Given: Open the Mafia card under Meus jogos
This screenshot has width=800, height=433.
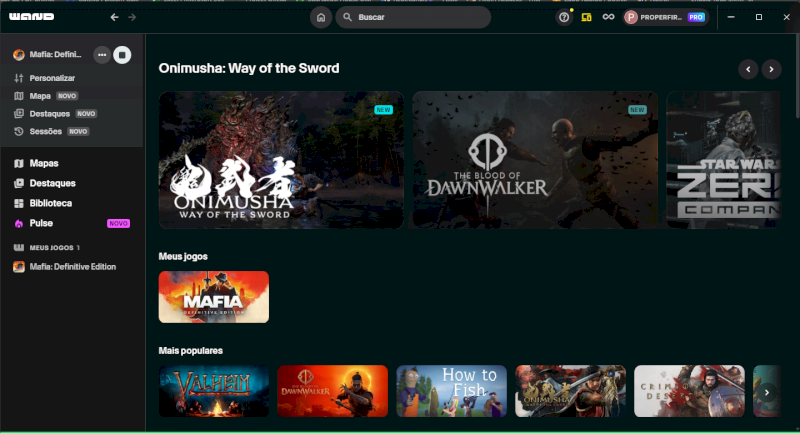Looking at the screenshot, I should point(214,297).
